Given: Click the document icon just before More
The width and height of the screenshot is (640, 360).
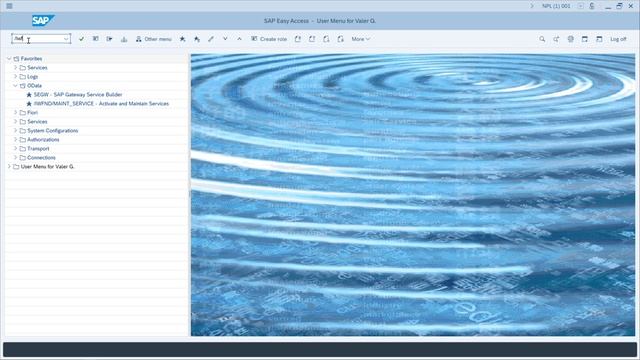Looking at the screenshot, I should [340, 39].
